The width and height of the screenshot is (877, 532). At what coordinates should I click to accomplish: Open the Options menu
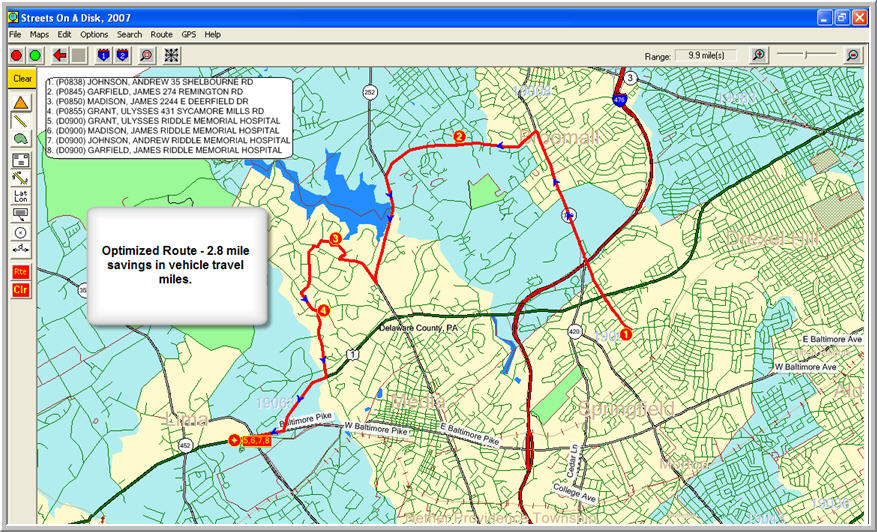click(x=94, y=35)
